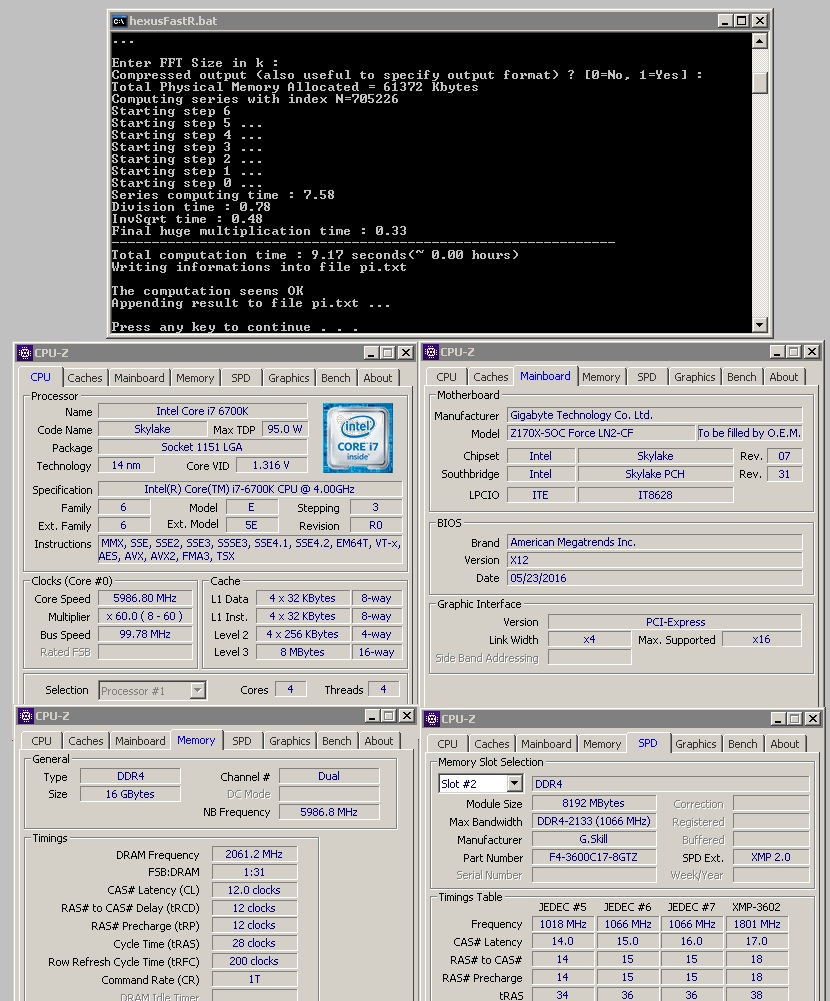Click the motherboard model 'Z170X-SOC Force LN2-CF'
The width and height of the screenshot is (830, 1001).
tap(601, 433)
